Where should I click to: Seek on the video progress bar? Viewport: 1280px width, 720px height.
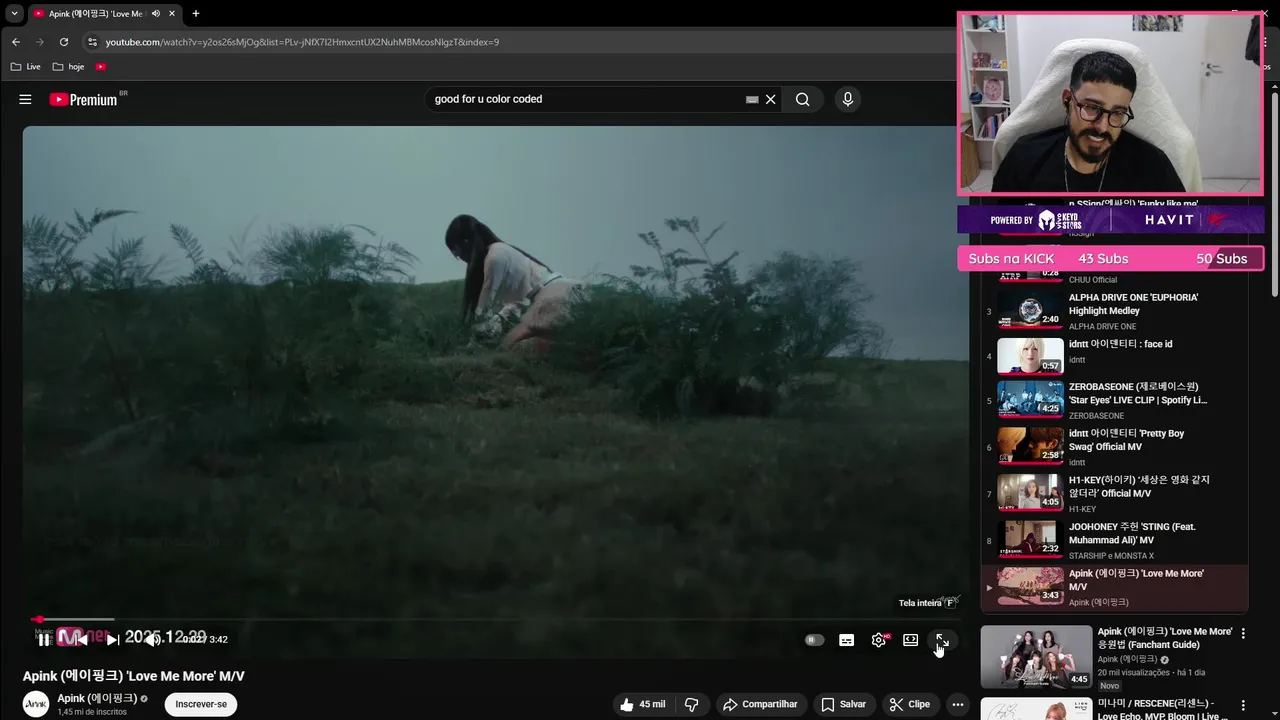tap(495, 619)
